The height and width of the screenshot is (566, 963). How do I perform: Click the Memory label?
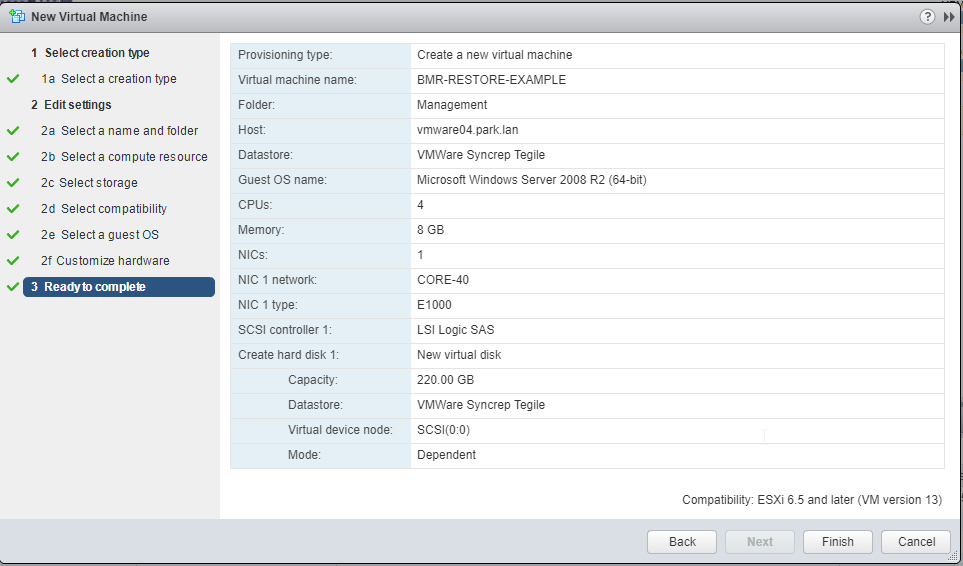(261, 230)
